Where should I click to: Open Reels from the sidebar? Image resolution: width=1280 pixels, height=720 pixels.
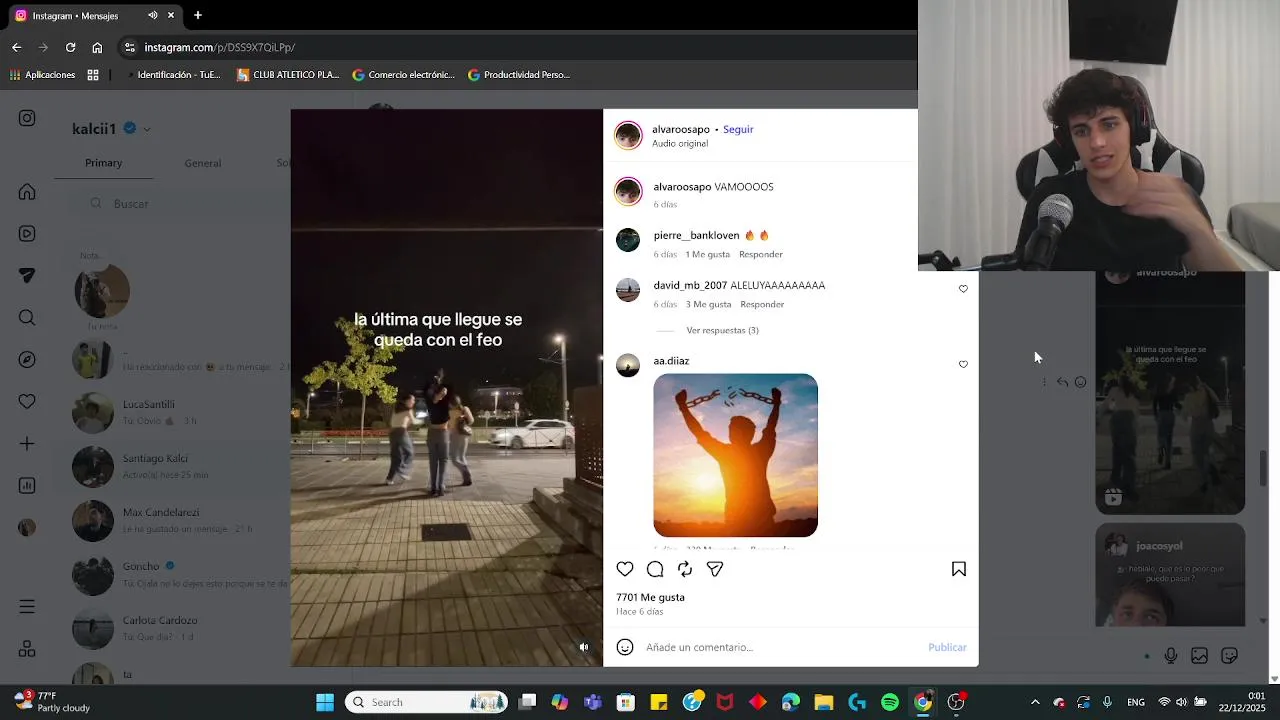(x=27, y=234)
